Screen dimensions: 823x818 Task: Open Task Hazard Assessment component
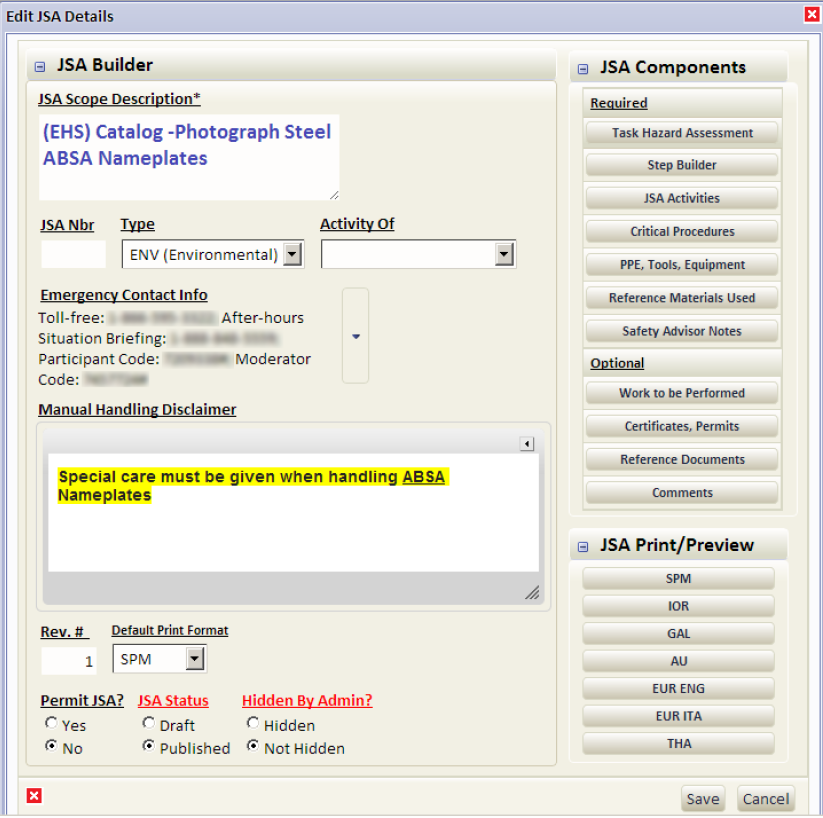pyautogui.click(x=682, y=133)
